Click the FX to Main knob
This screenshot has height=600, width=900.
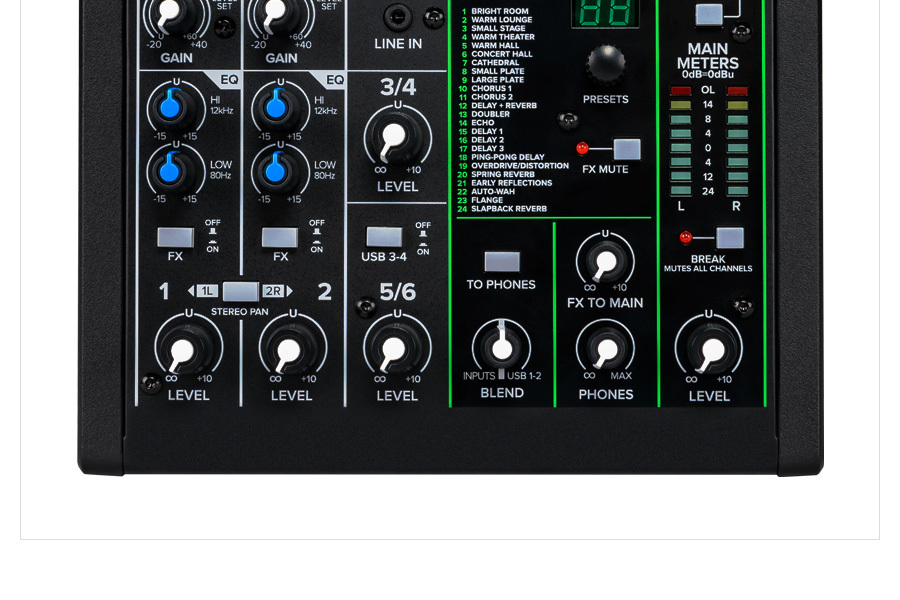click(604, 262)
